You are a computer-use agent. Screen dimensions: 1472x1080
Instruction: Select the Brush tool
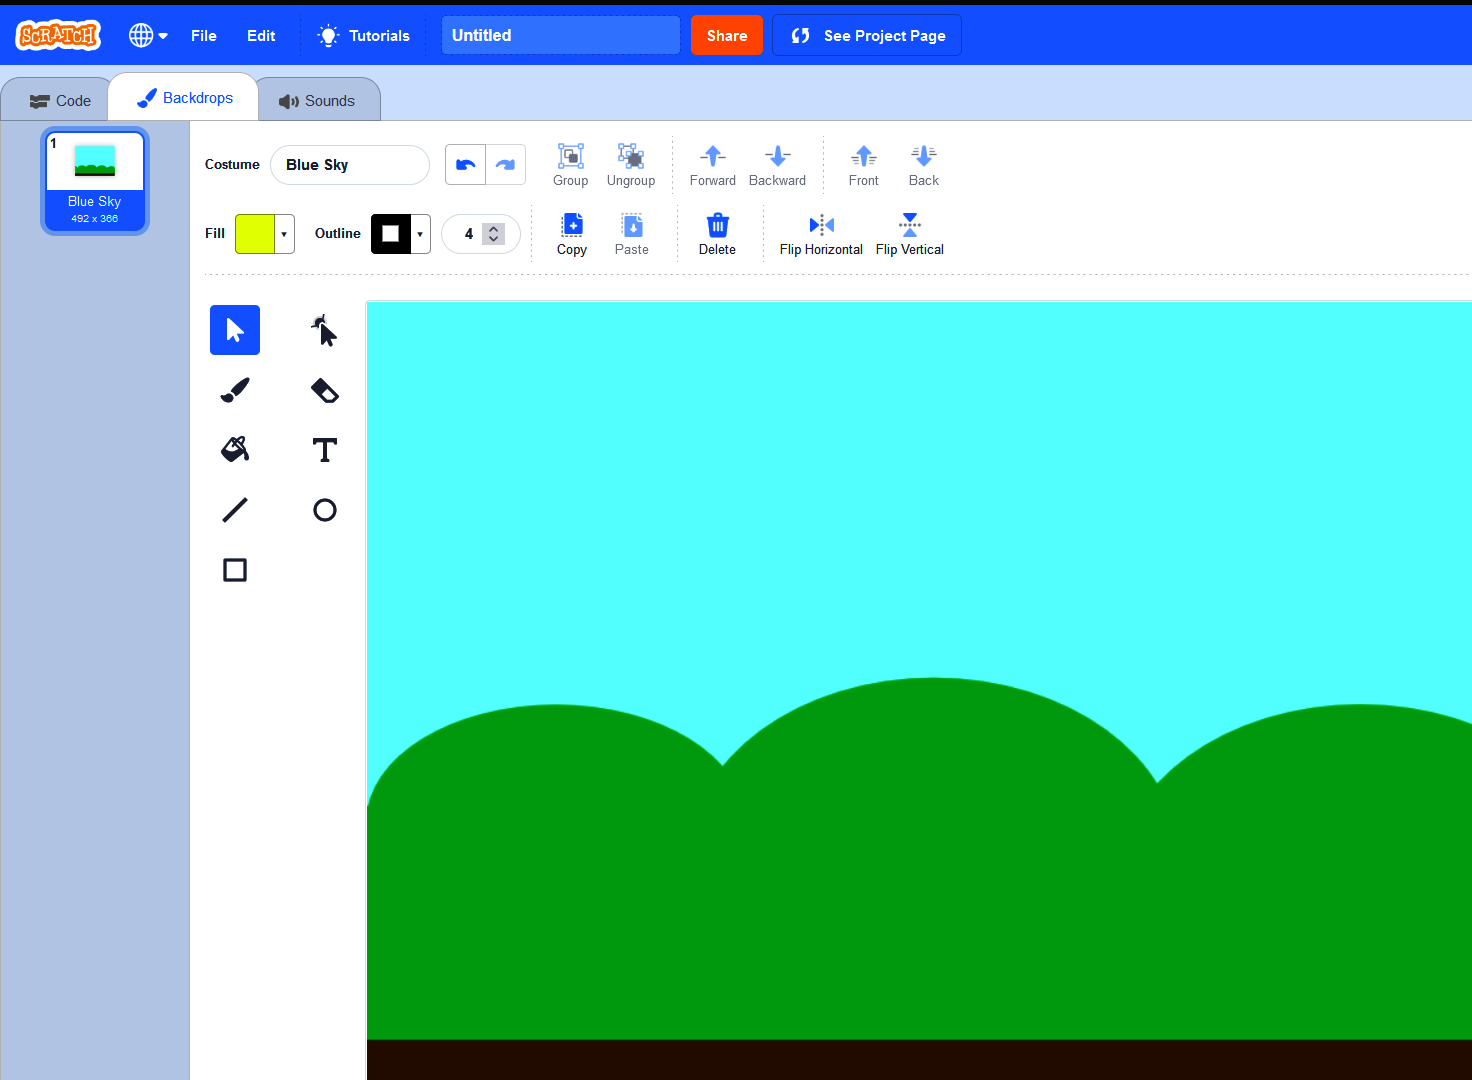234,390
